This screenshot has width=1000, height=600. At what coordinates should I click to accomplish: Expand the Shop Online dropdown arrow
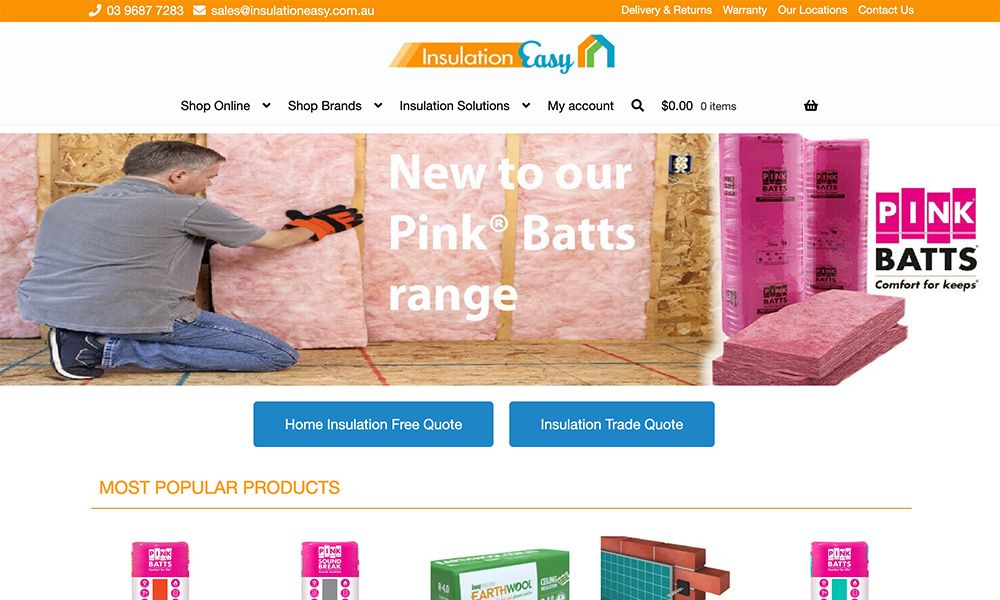(267, 106)
